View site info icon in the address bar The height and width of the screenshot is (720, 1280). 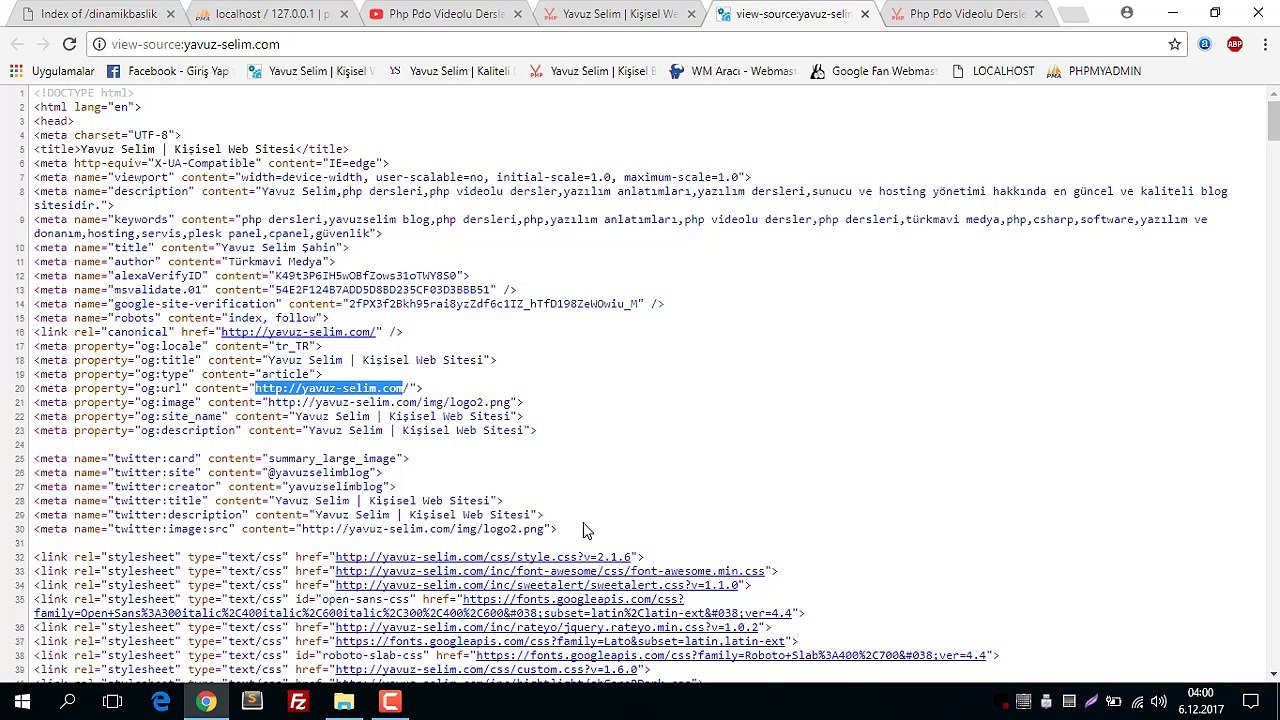pyautogui.click(x=98, y=44)
